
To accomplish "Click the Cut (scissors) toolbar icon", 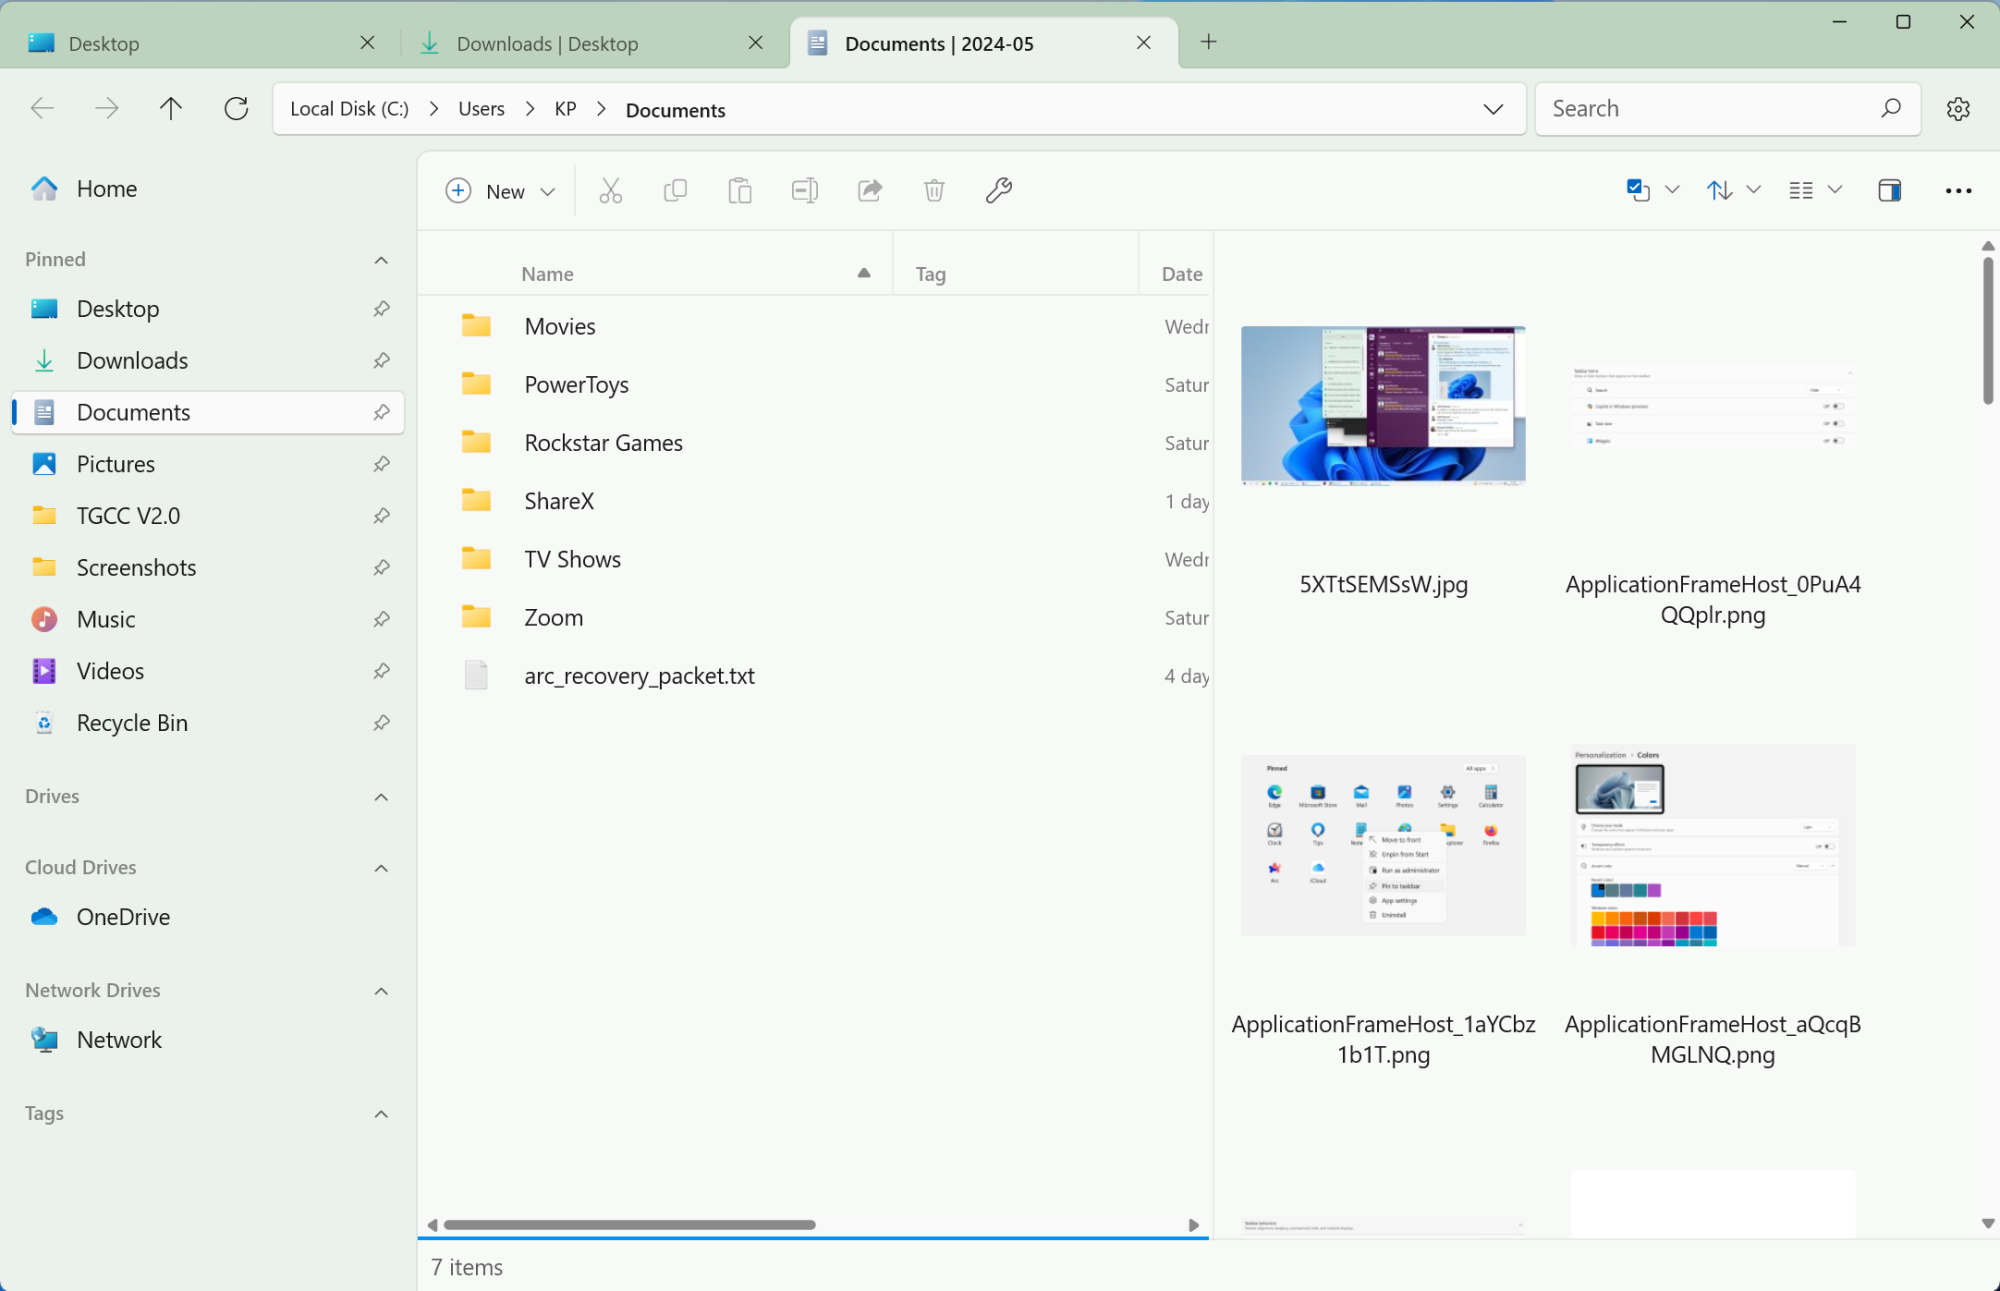I will pos(611,191).
